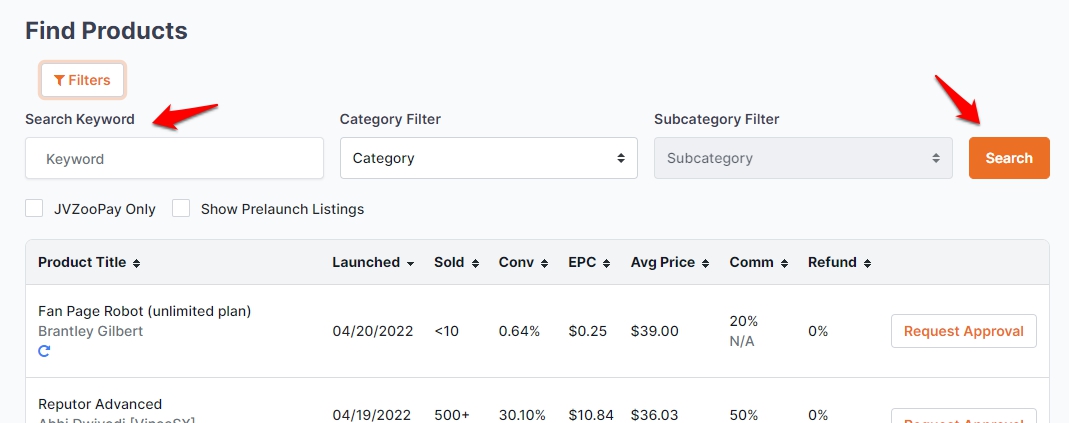Sort table by Comm column
This screenshot has height=423, width=1069.
759,263
